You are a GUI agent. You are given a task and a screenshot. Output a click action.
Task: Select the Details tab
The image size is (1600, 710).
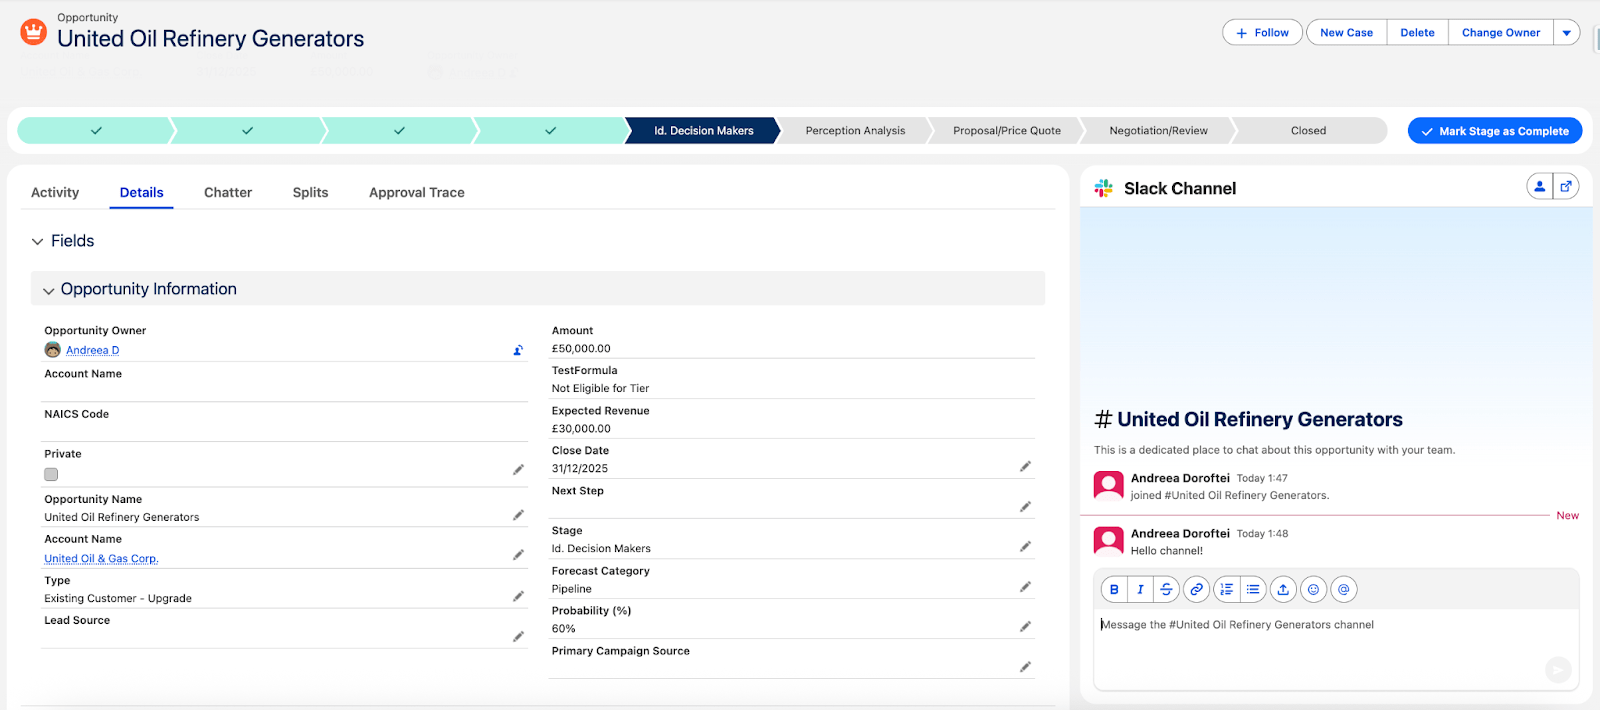point(141,192)
